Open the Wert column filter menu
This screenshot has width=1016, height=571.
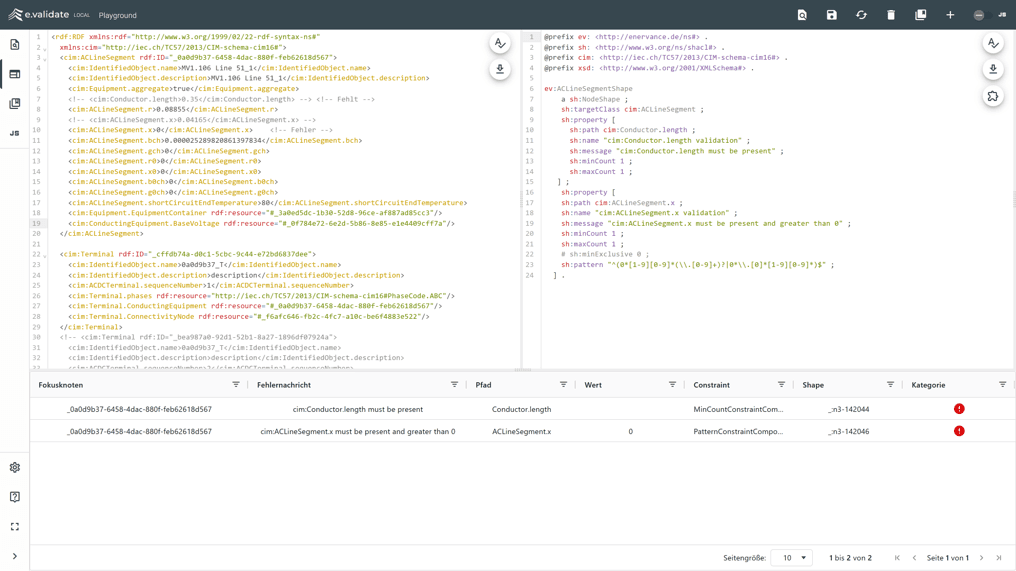[672, 384]
